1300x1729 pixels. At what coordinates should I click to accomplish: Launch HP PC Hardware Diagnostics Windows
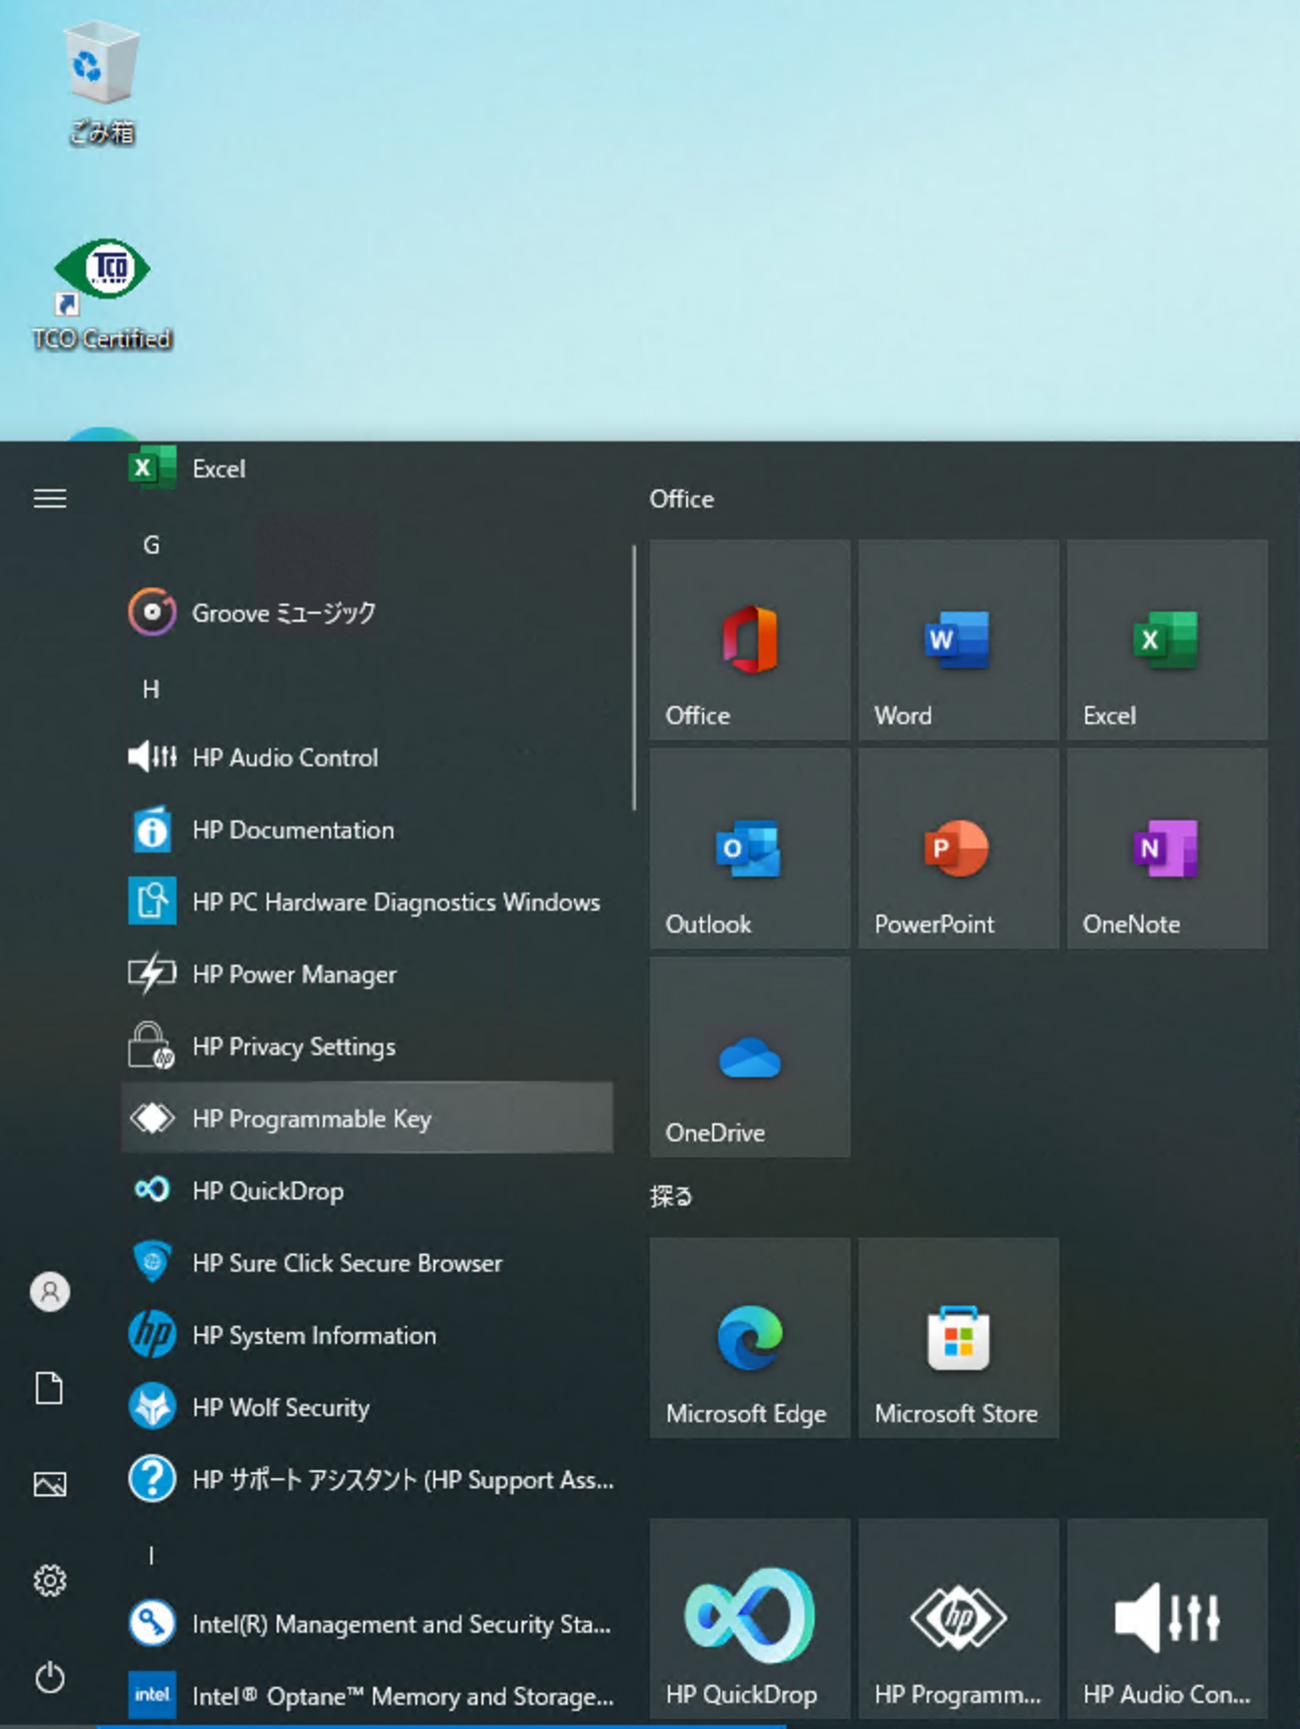pyautogui.click(x=368, y=902)
